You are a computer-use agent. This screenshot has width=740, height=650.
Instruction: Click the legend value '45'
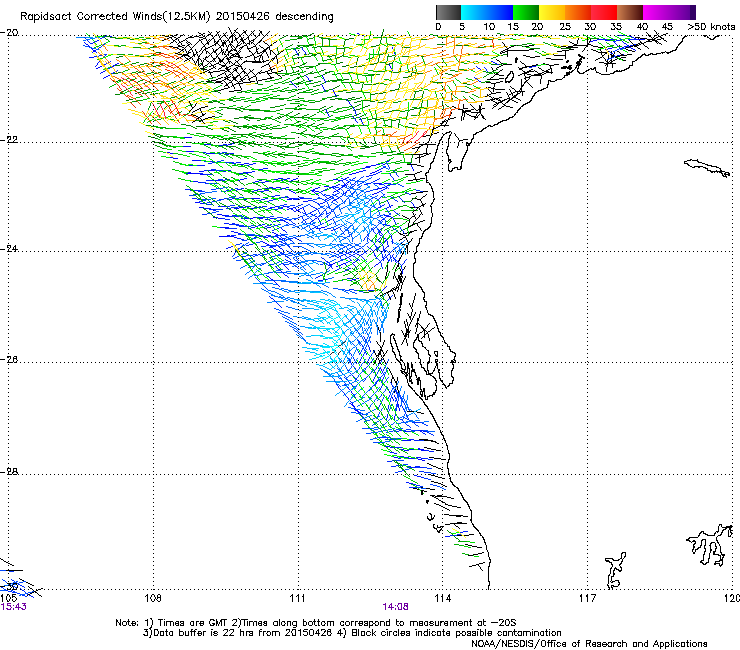(x=667, y=26)
